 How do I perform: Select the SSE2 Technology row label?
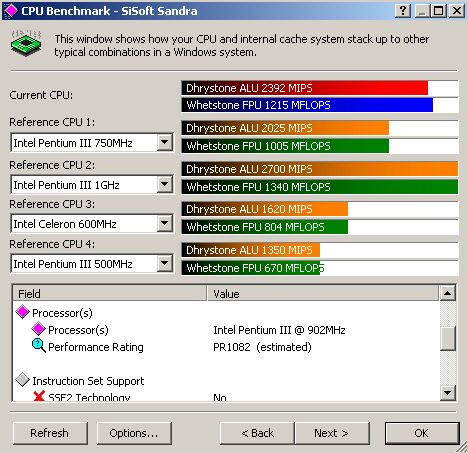point(89,397)
